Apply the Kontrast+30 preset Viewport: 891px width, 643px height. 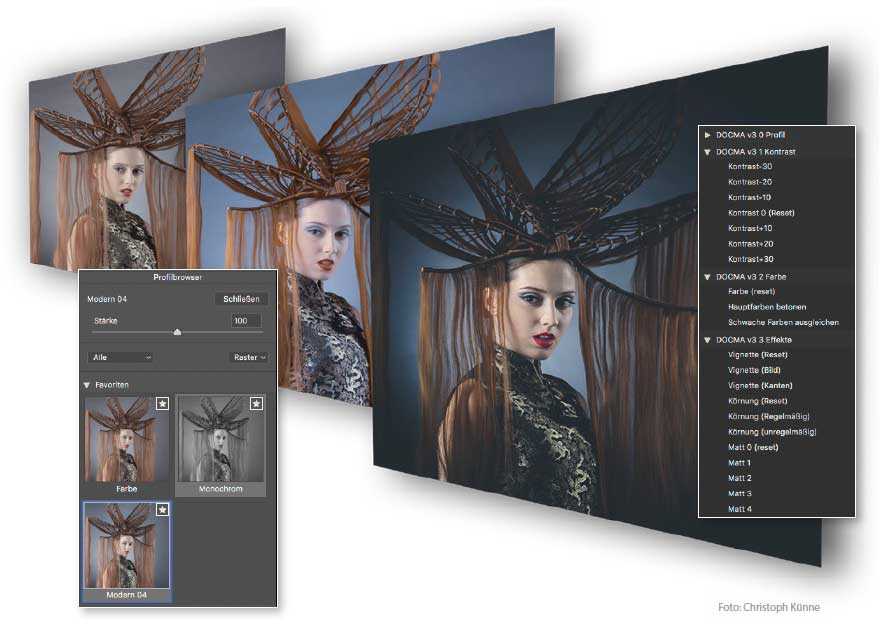coord(751,259)
